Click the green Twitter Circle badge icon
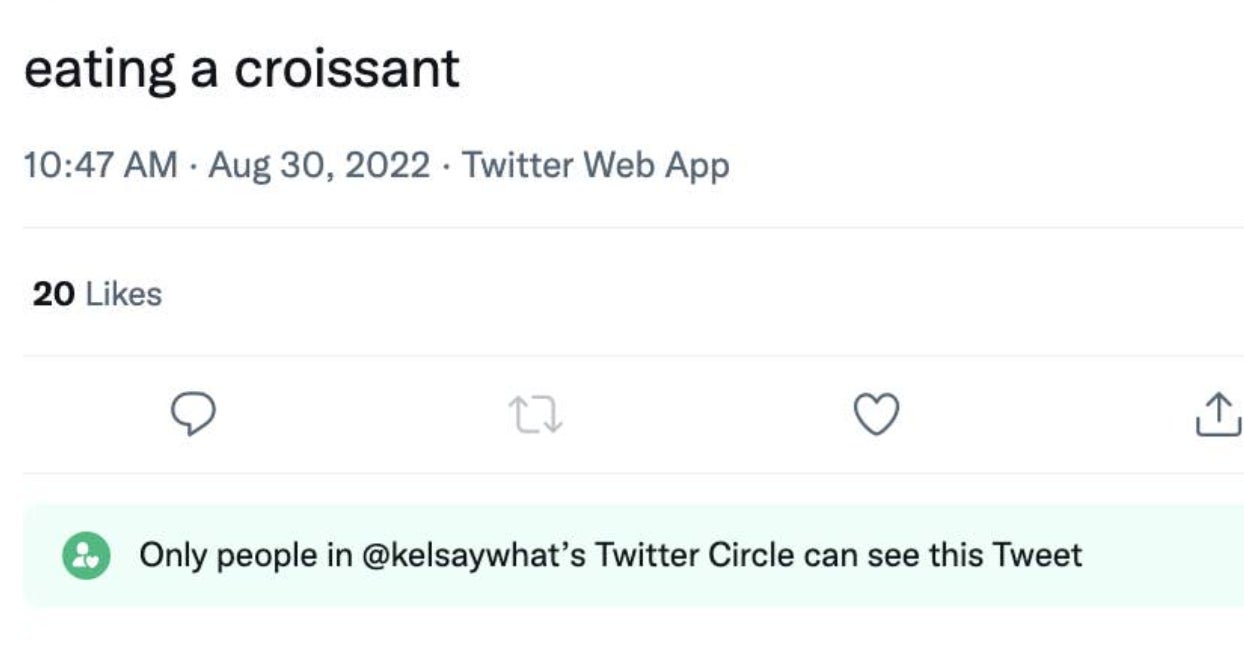1244x651 pixels. (x=87, y=555)
